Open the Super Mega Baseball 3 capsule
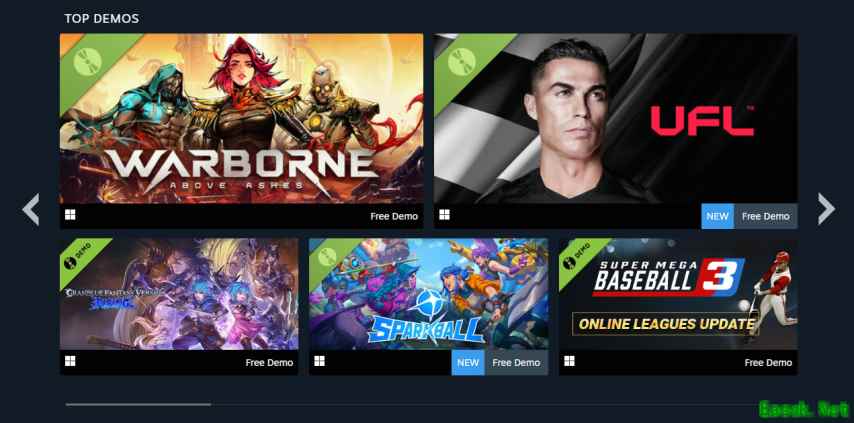Screen dimensions: 854x423 coord(678,294)
